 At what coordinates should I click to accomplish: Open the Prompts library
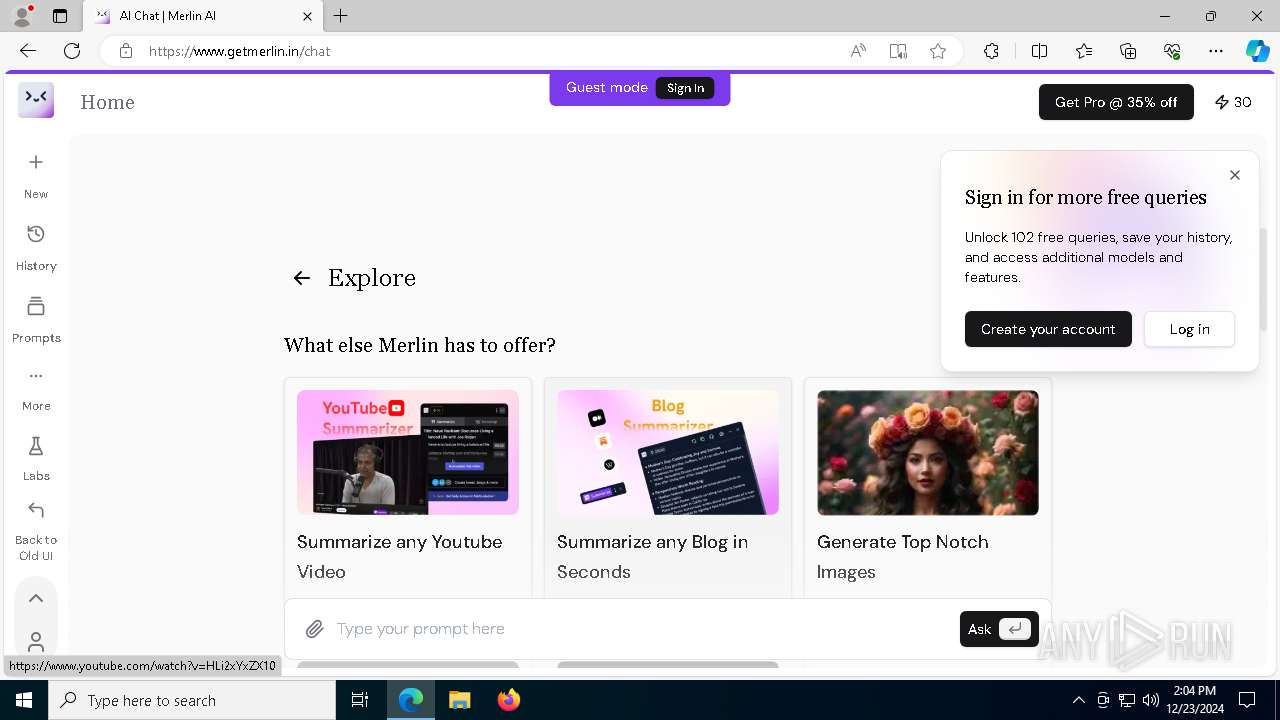point(36,319)
